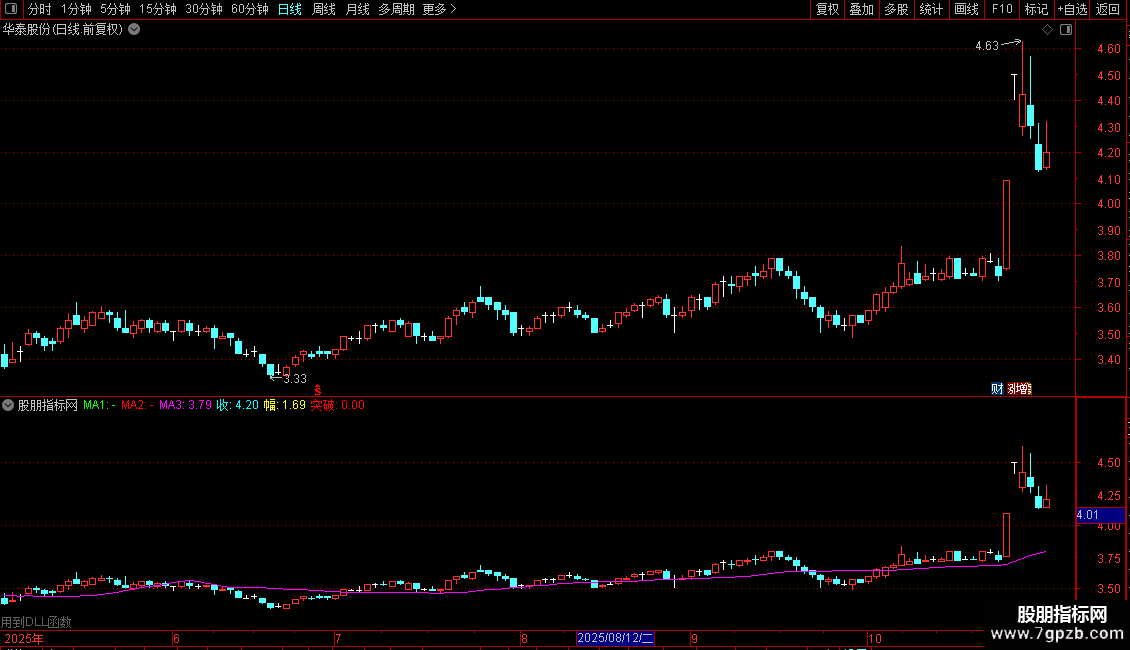Open the 股朋指标网 indicator dropdown circle

pyautogui.click(x=8, y=406)
